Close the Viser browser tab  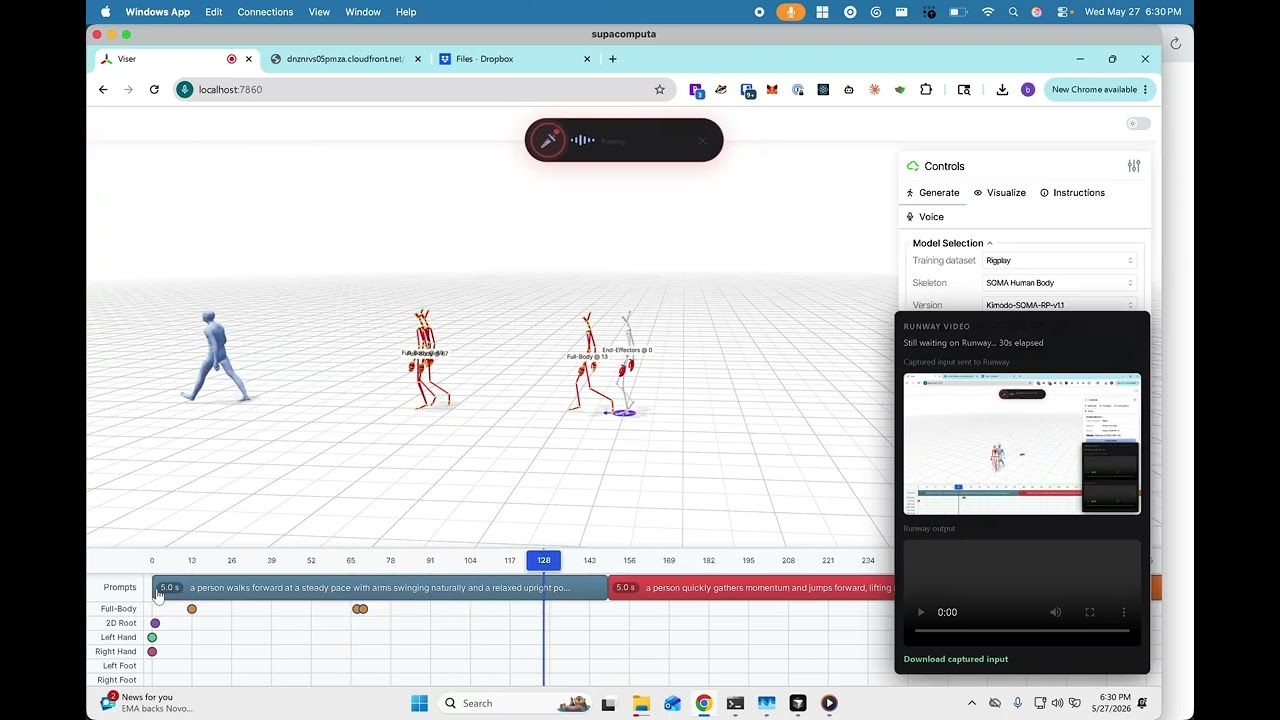coord(249,59)
